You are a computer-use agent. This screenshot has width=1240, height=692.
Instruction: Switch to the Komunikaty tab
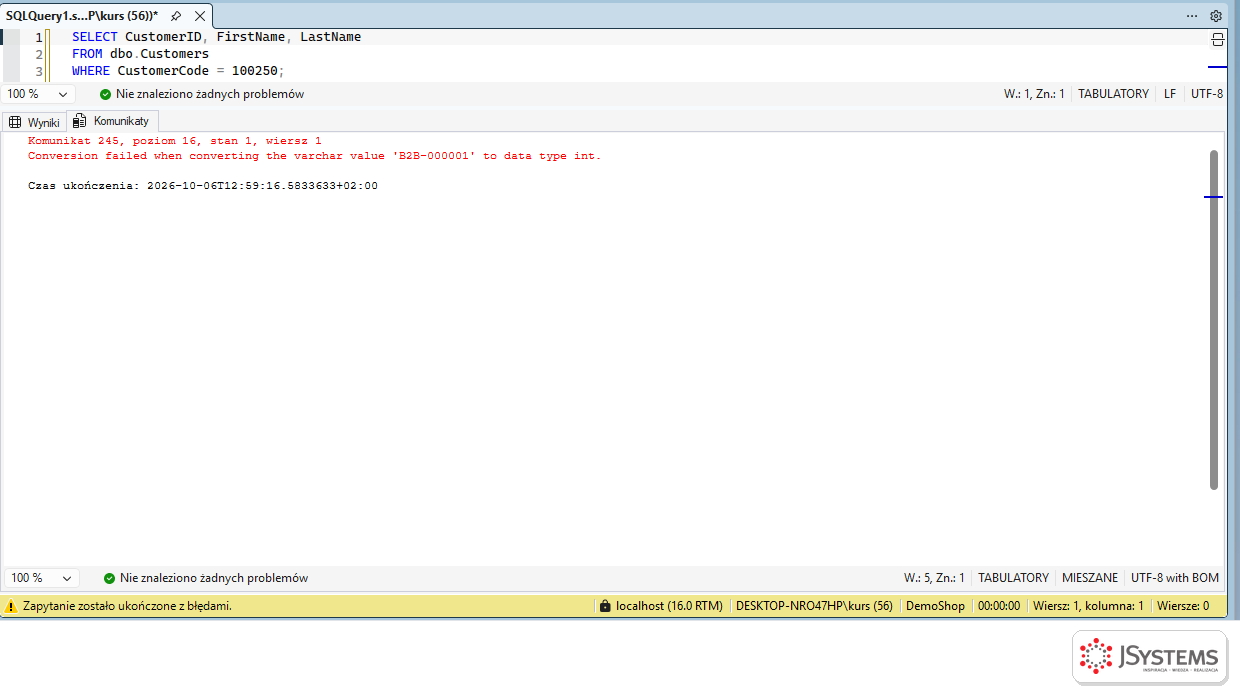111,121
